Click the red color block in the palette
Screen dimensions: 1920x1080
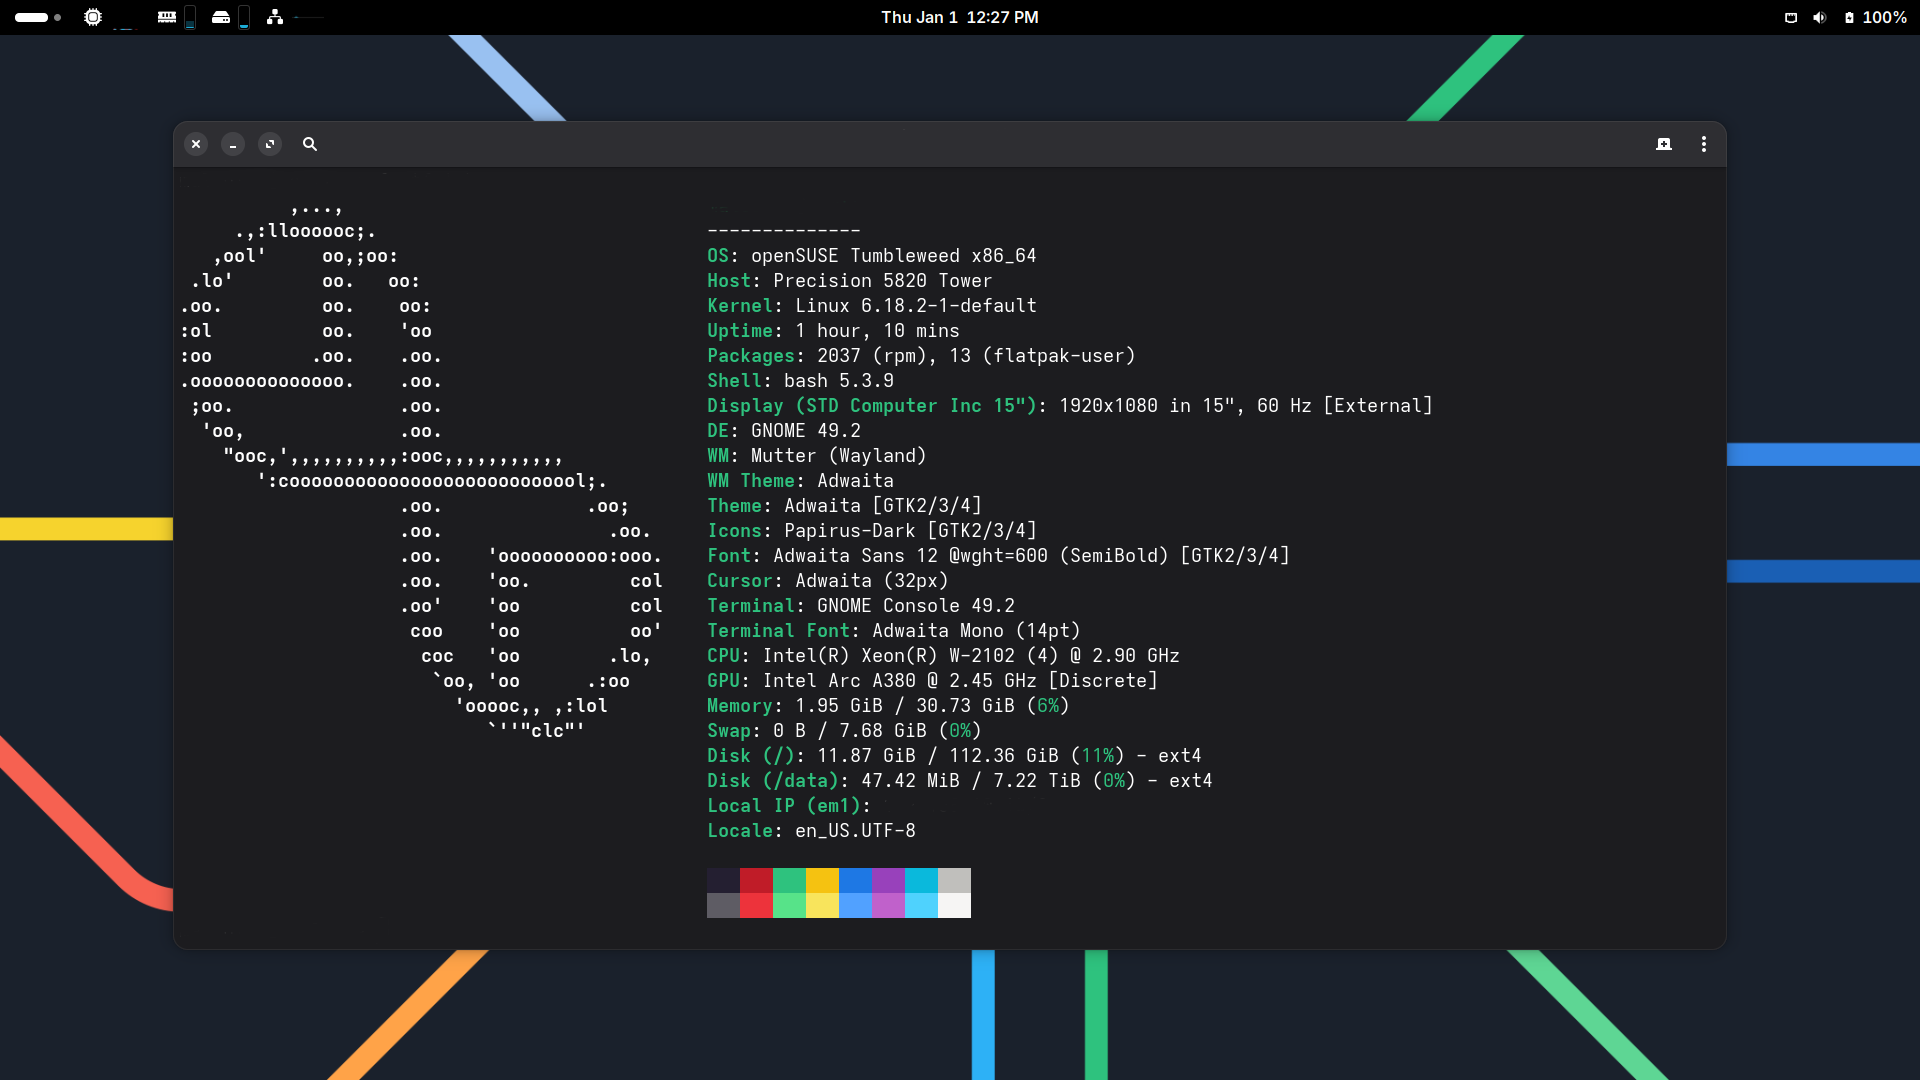756,880
